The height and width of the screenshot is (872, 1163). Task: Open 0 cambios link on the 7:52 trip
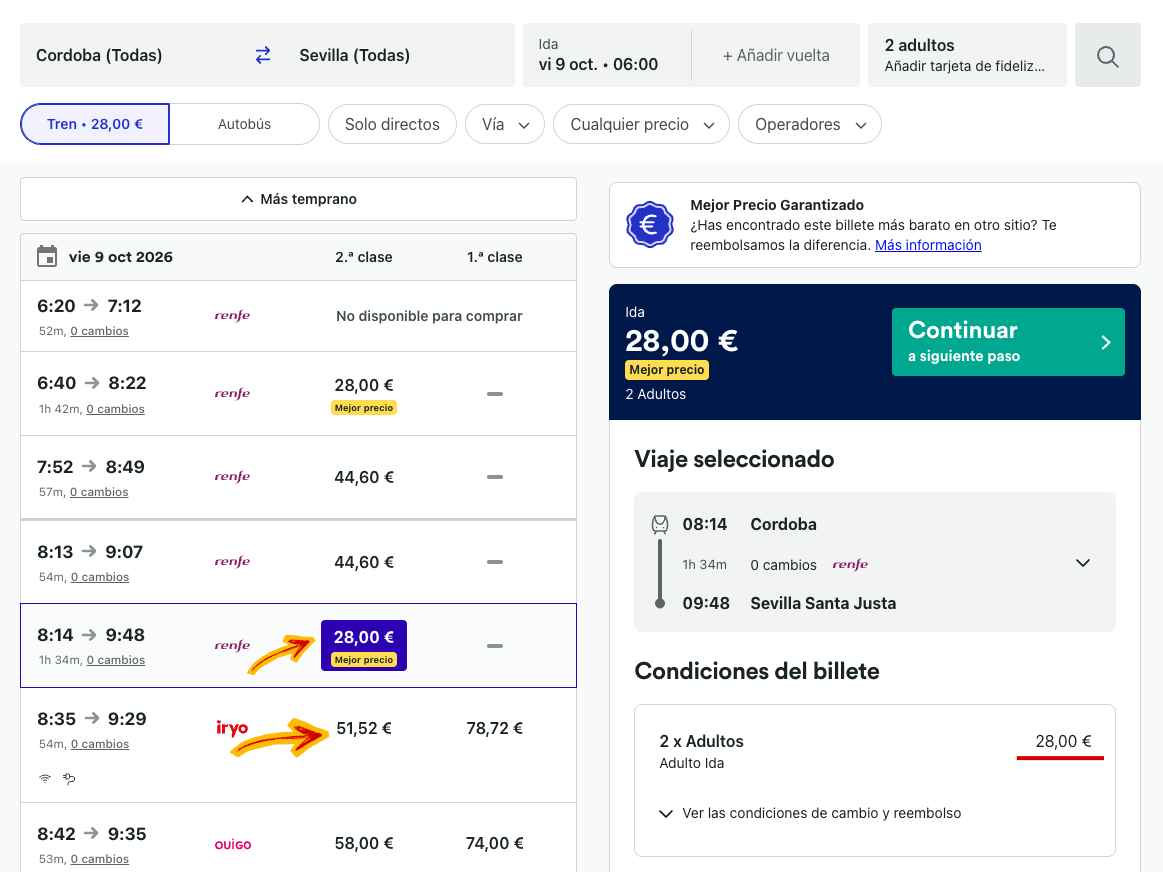(x=99, y=492)
